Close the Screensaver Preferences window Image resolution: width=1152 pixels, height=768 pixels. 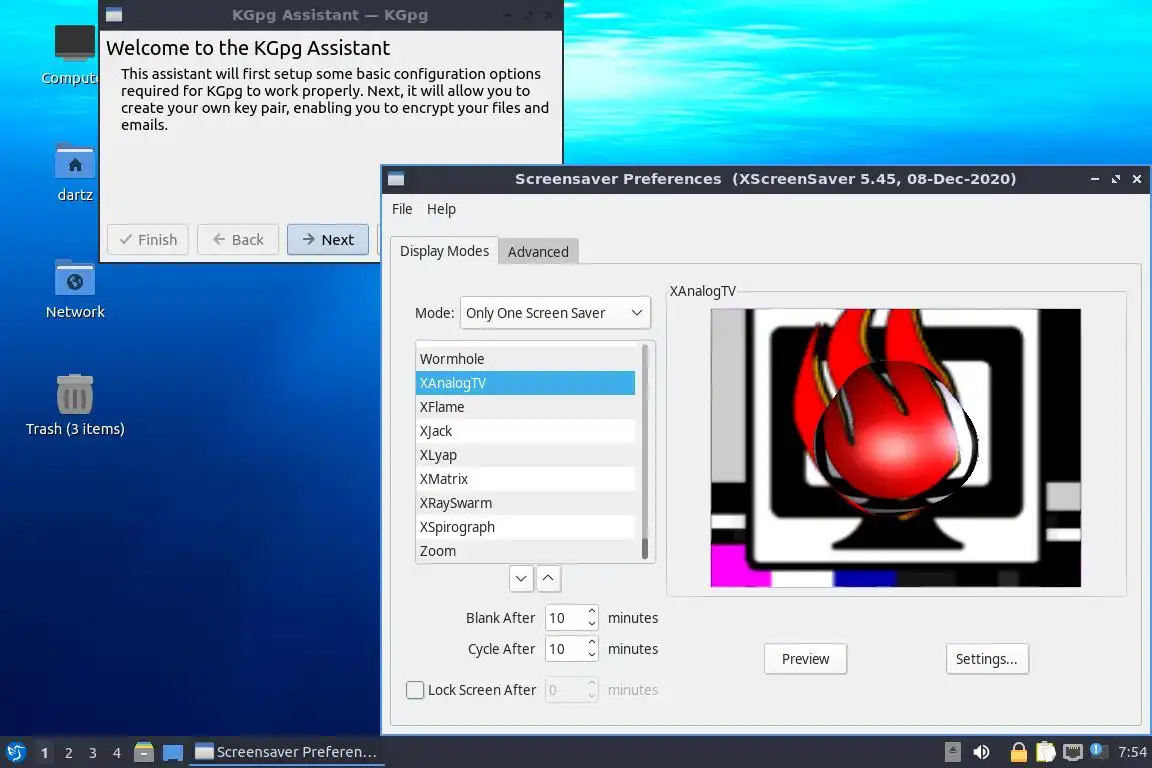click(1137, 179)
